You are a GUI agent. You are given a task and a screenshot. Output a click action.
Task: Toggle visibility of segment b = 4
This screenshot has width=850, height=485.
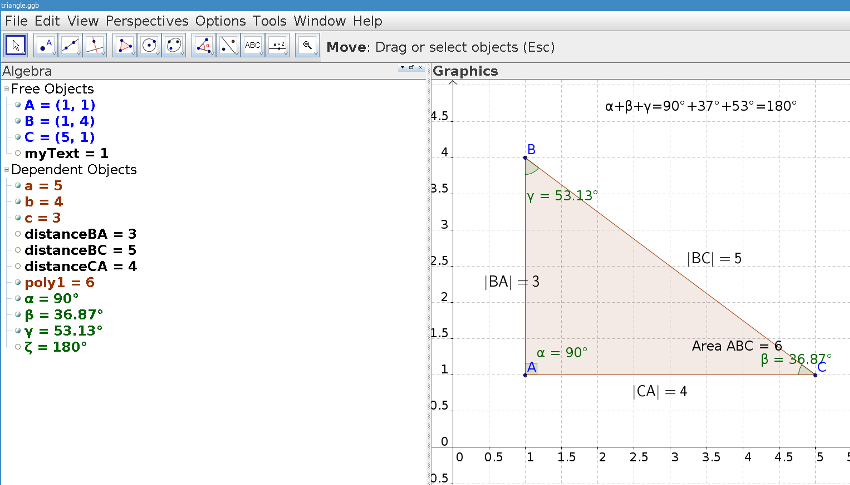[18, 202]
